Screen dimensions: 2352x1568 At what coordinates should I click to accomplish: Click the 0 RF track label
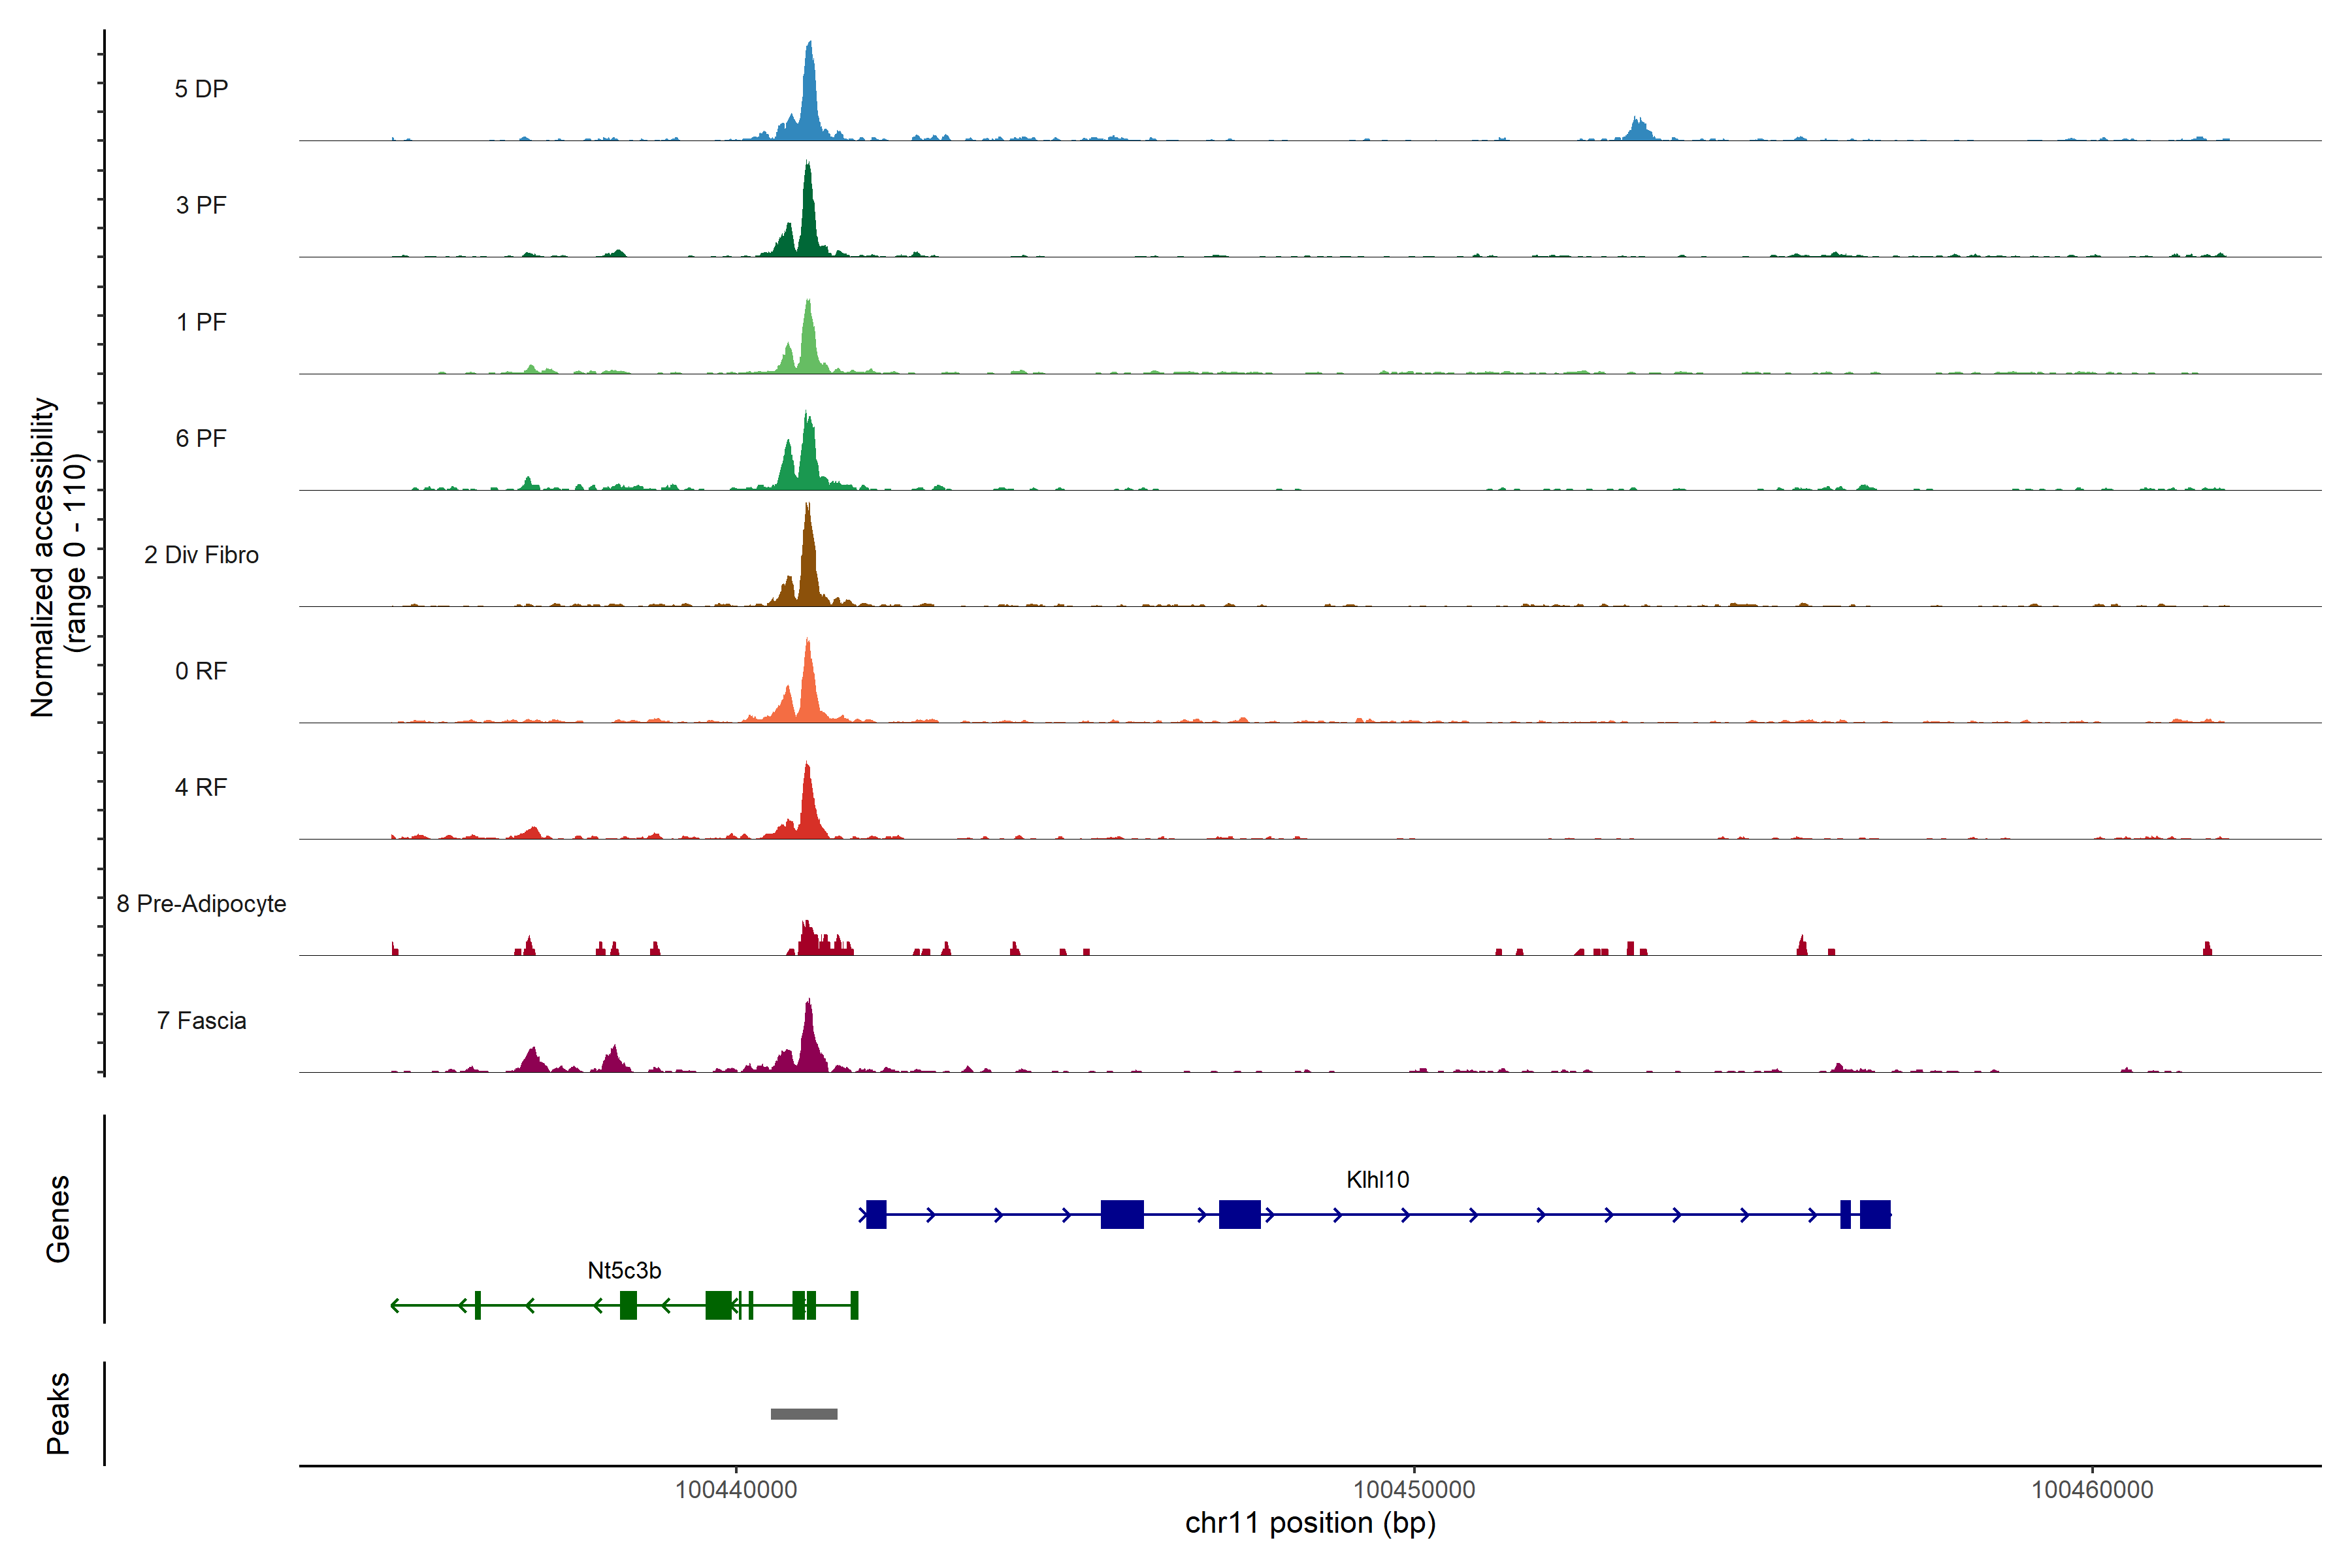pos(201,671)
